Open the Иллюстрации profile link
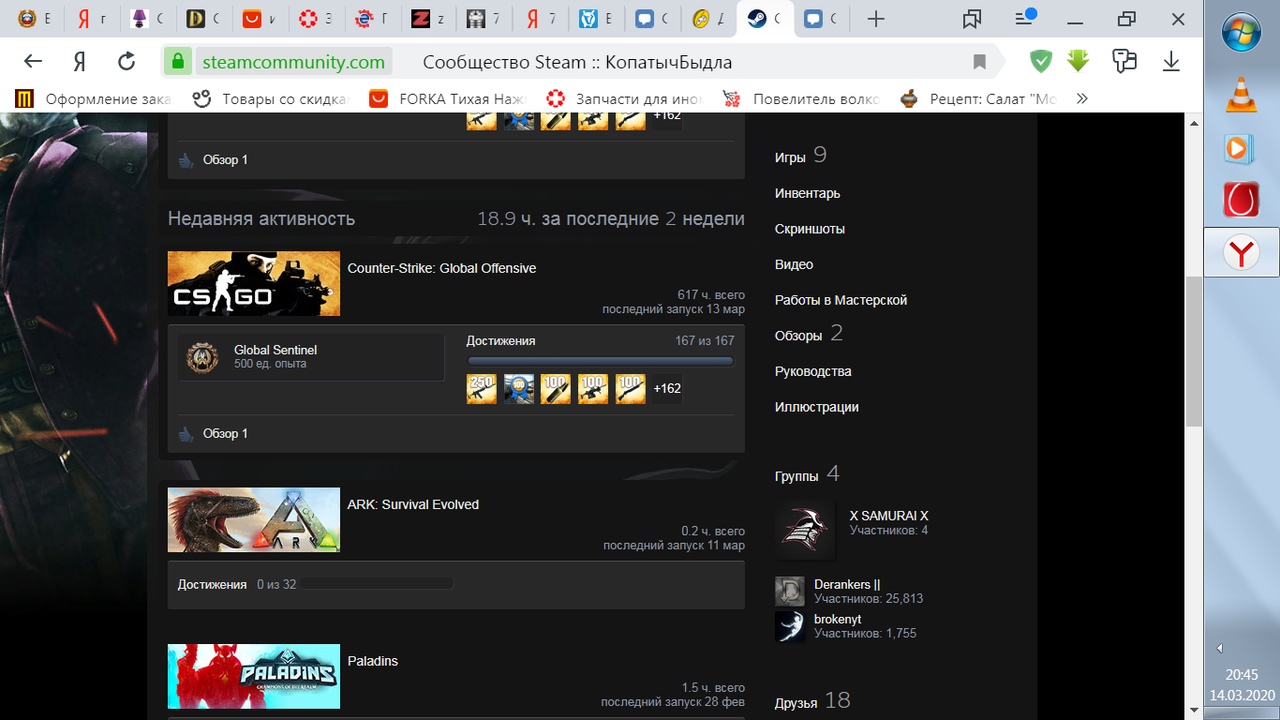Image resolution: width=1280 pixels, height=720 pixels. coord(817,407)
